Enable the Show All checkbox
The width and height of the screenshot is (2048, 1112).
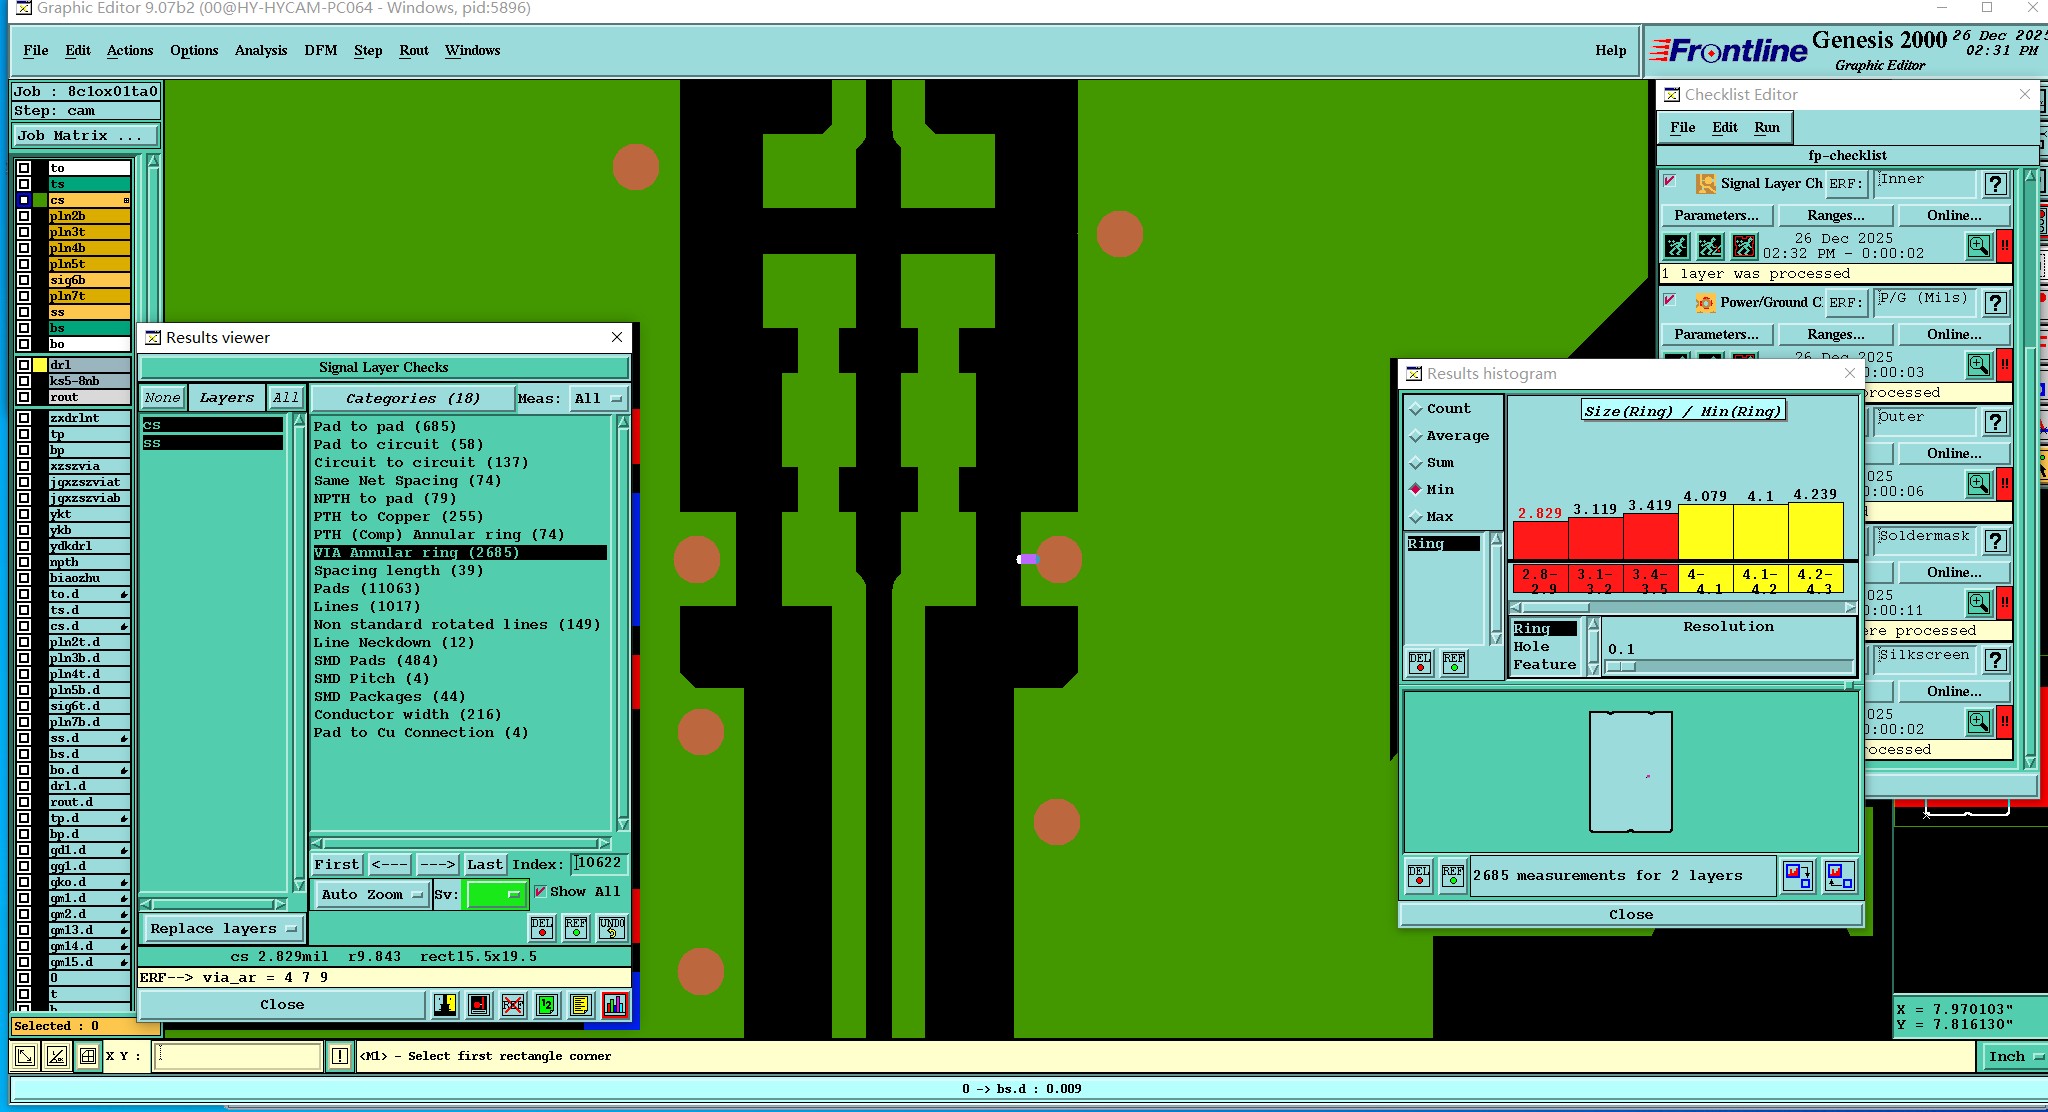click(x=540, y=891)
